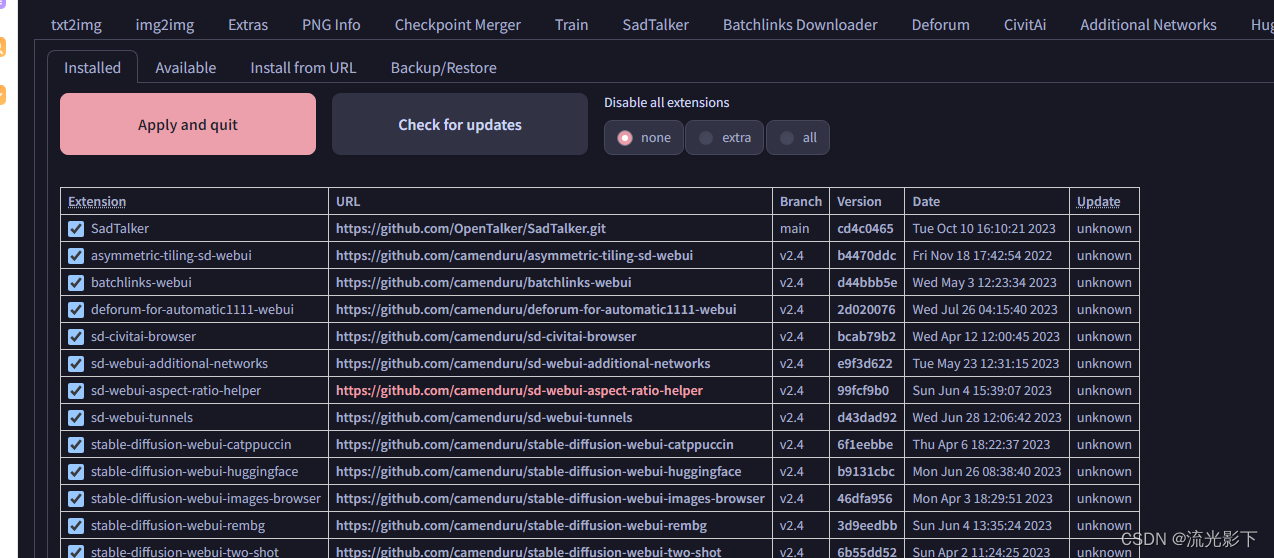The image size is (1274, 558).
Task: Open the sd-civitai-browser repository link
Action: (486, 337)
